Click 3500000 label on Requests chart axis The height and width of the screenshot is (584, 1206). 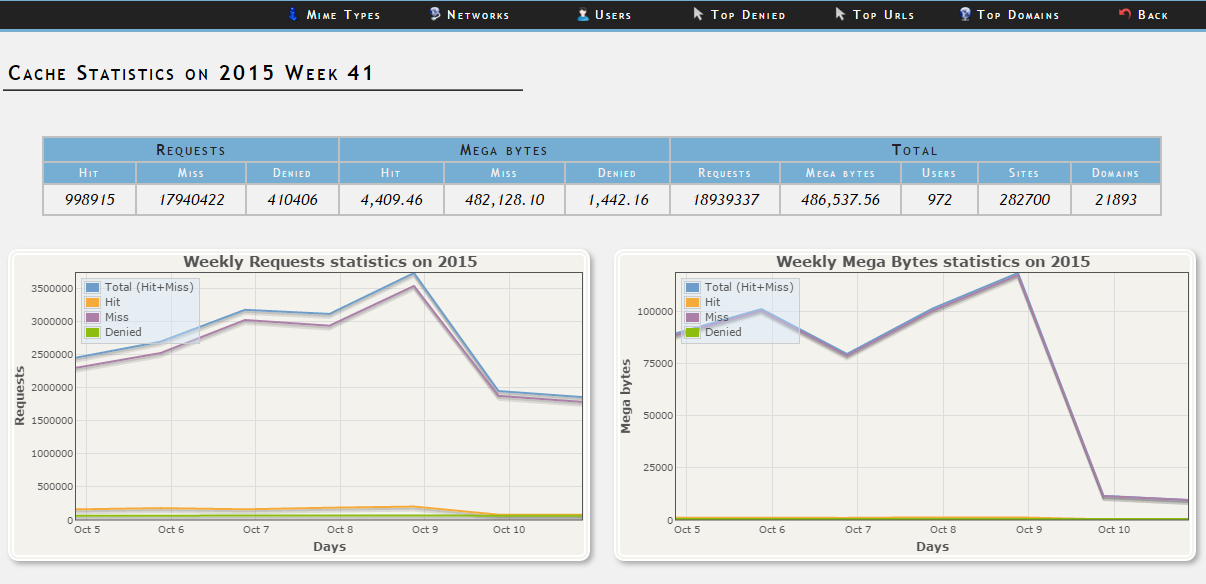click(51, 288)
